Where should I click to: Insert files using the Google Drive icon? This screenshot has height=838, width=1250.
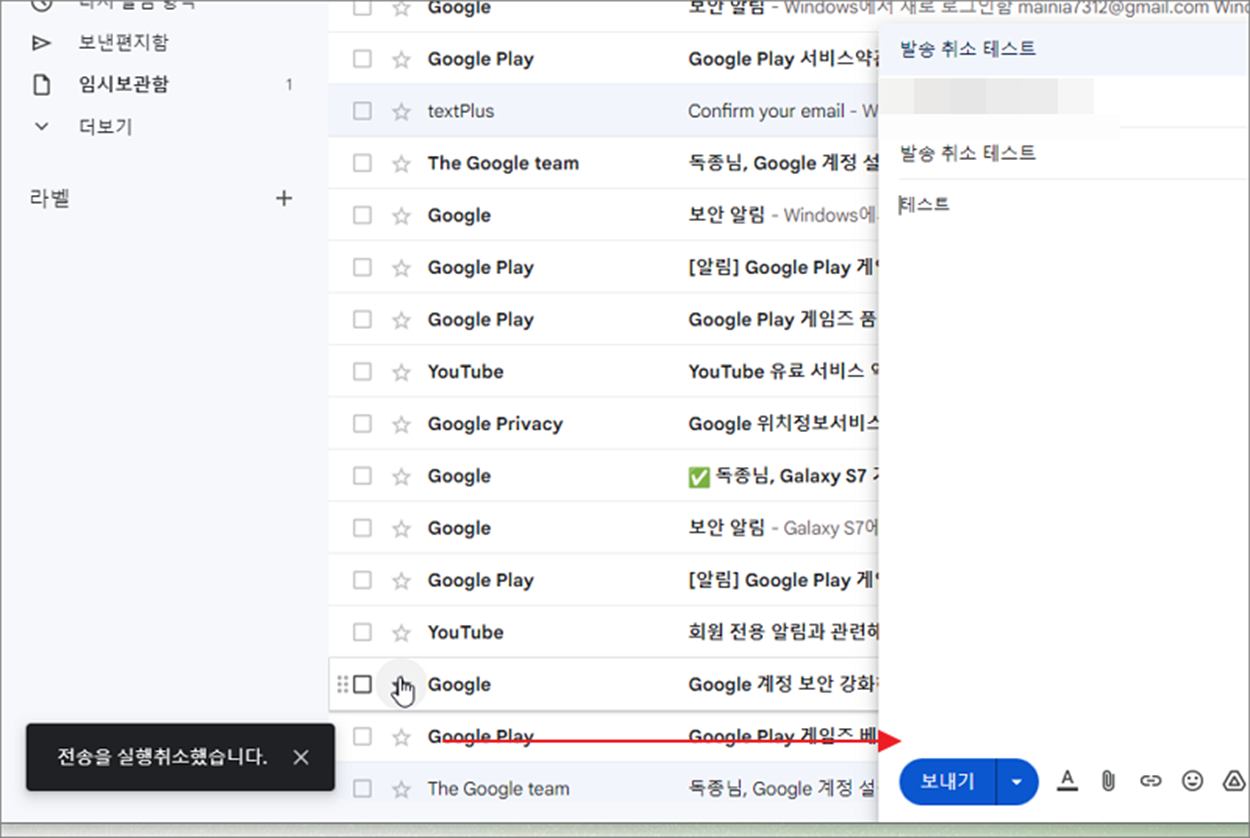pyautogui.click(x=1234, y=781)
